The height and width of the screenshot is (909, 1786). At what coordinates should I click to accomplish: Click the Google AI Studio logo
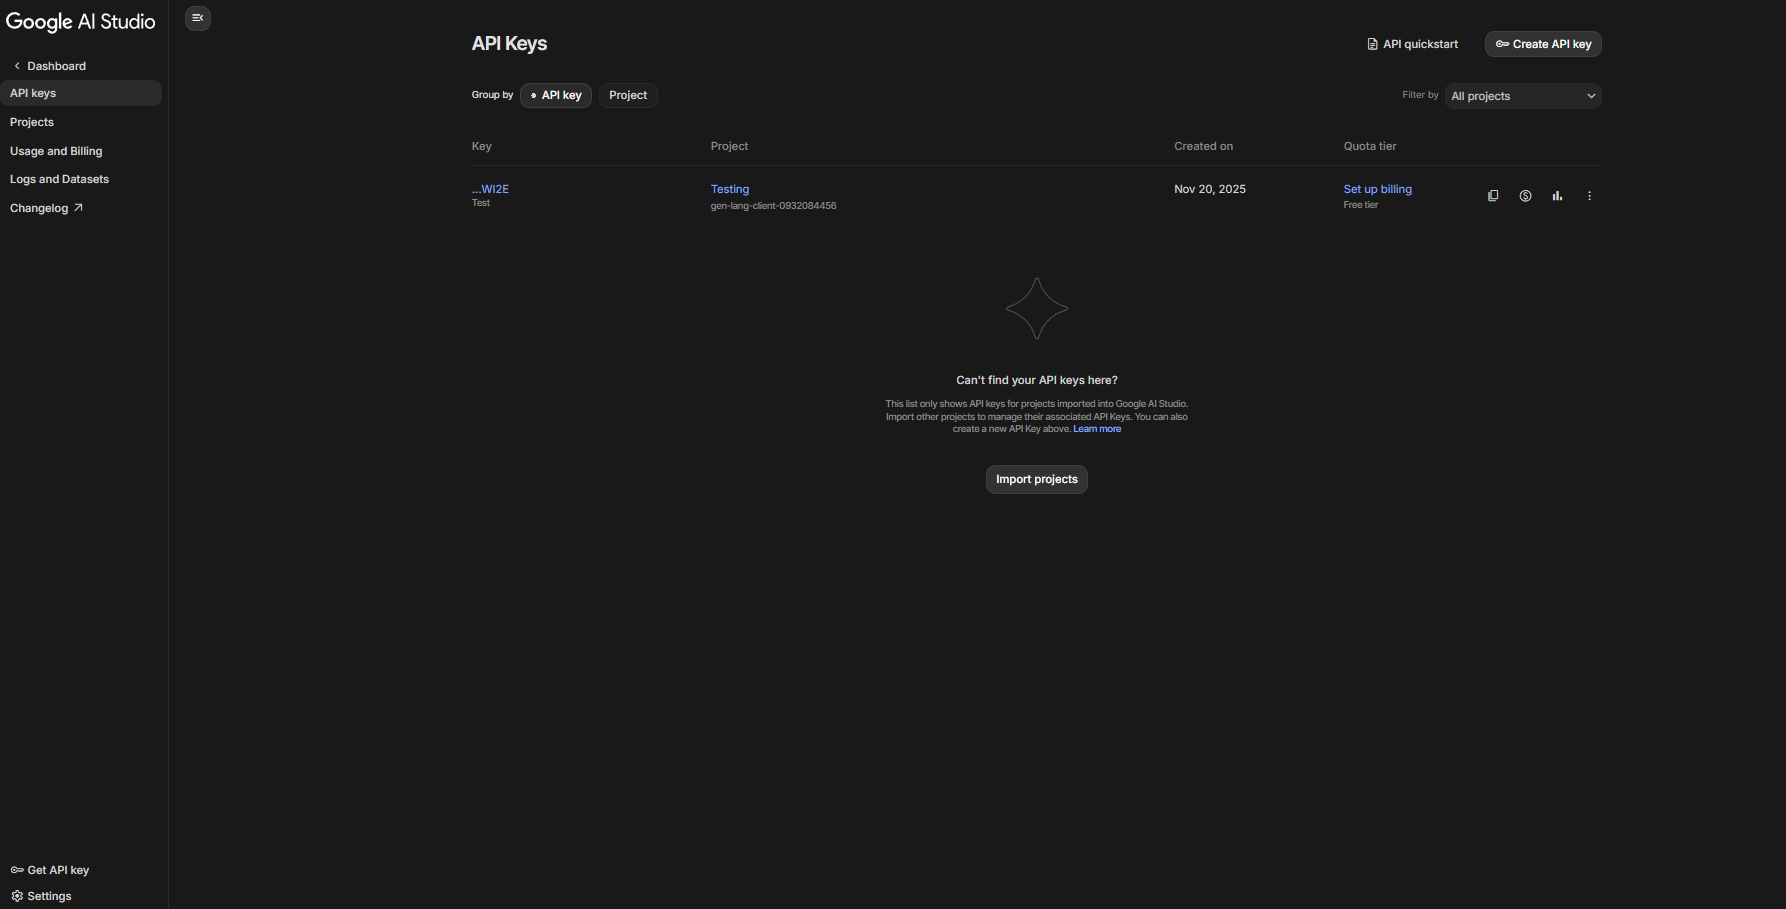81,22
